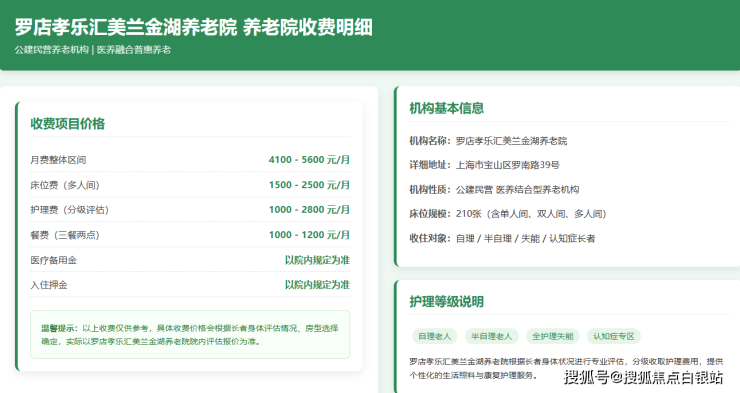
Task: Click the subtitle 公建民营养老机构 | 医养融合普惠养老
Action: (92, 50)
